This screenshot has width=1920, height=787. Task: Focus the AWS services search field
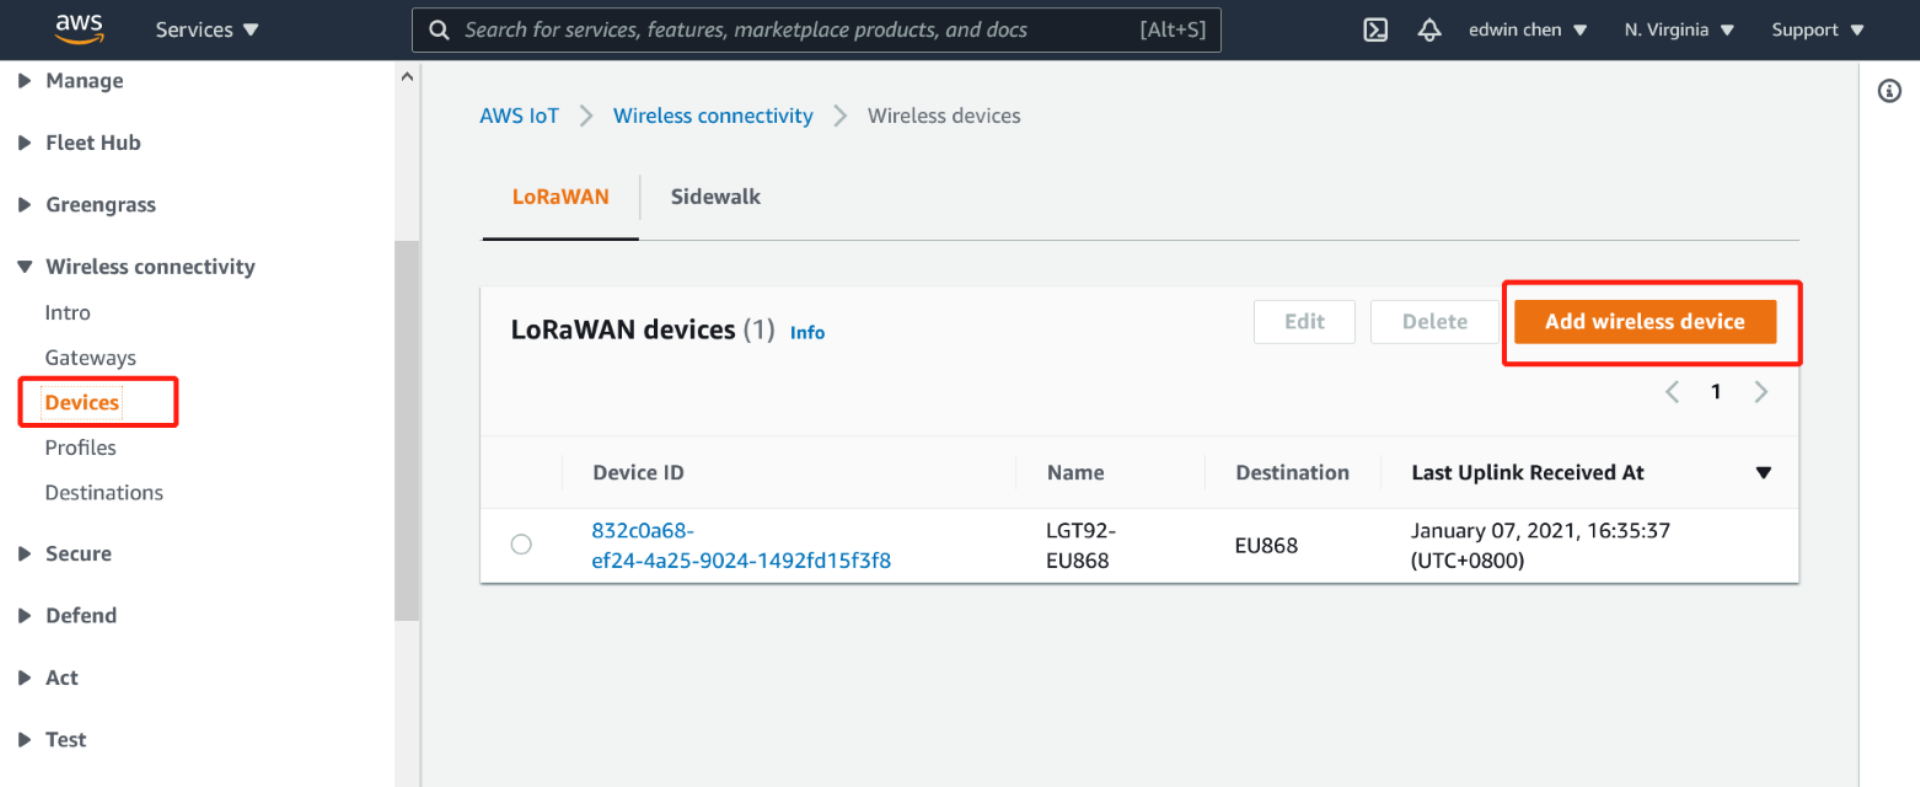click(x=816, y=30)
